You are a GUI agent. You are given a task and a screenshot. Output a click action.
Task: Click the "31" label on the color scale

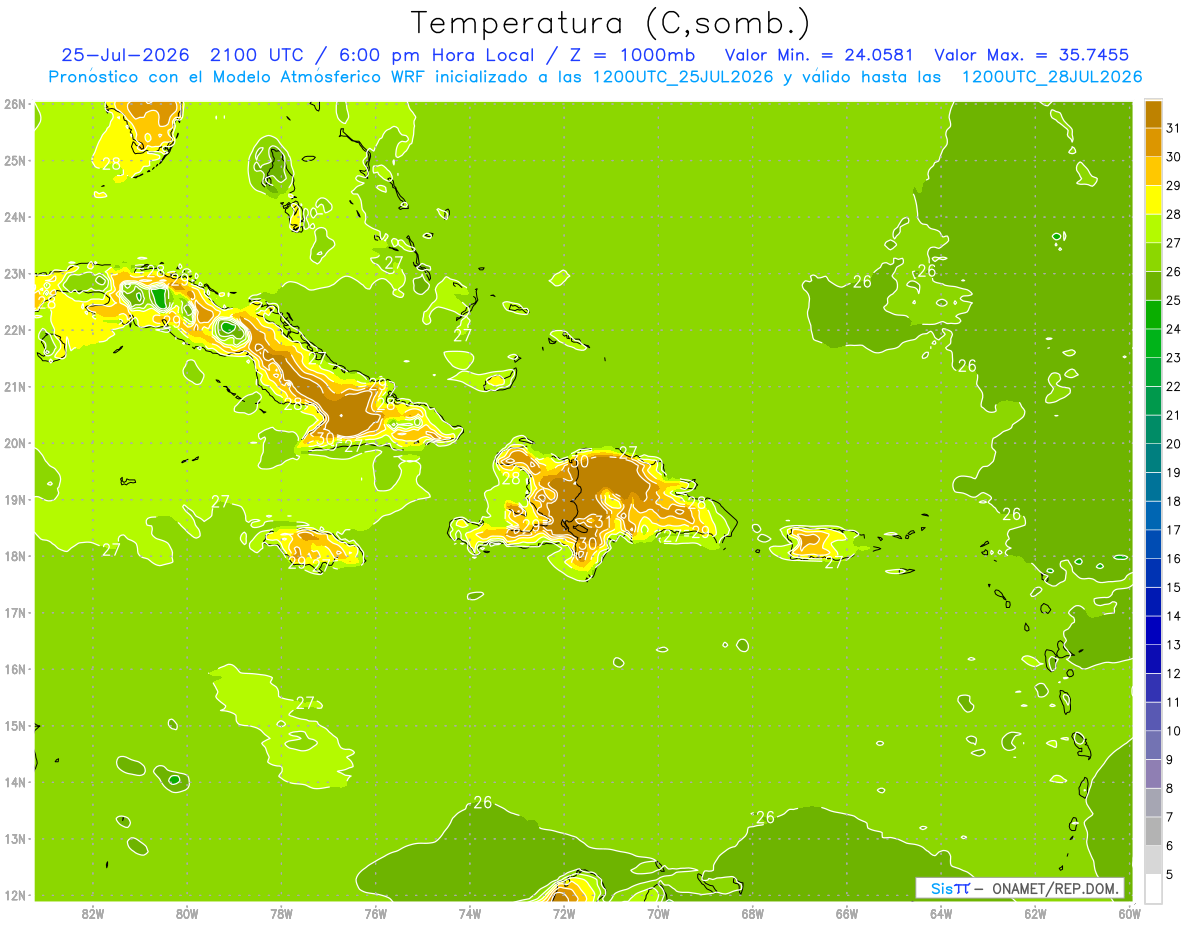1173,128
